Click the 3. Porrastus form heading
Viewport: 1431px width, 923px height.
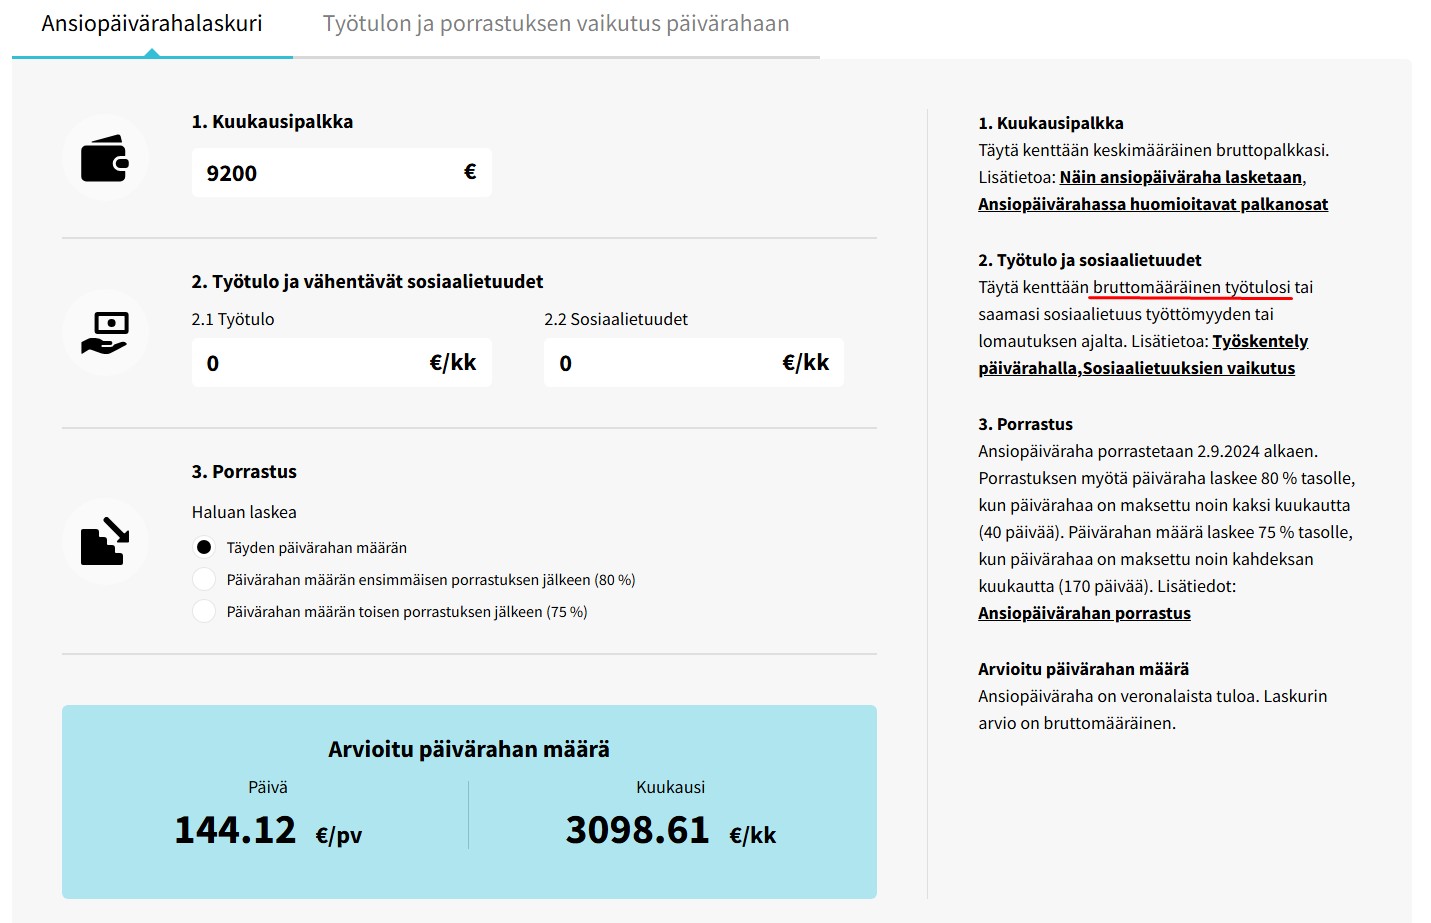coord(244,471)
